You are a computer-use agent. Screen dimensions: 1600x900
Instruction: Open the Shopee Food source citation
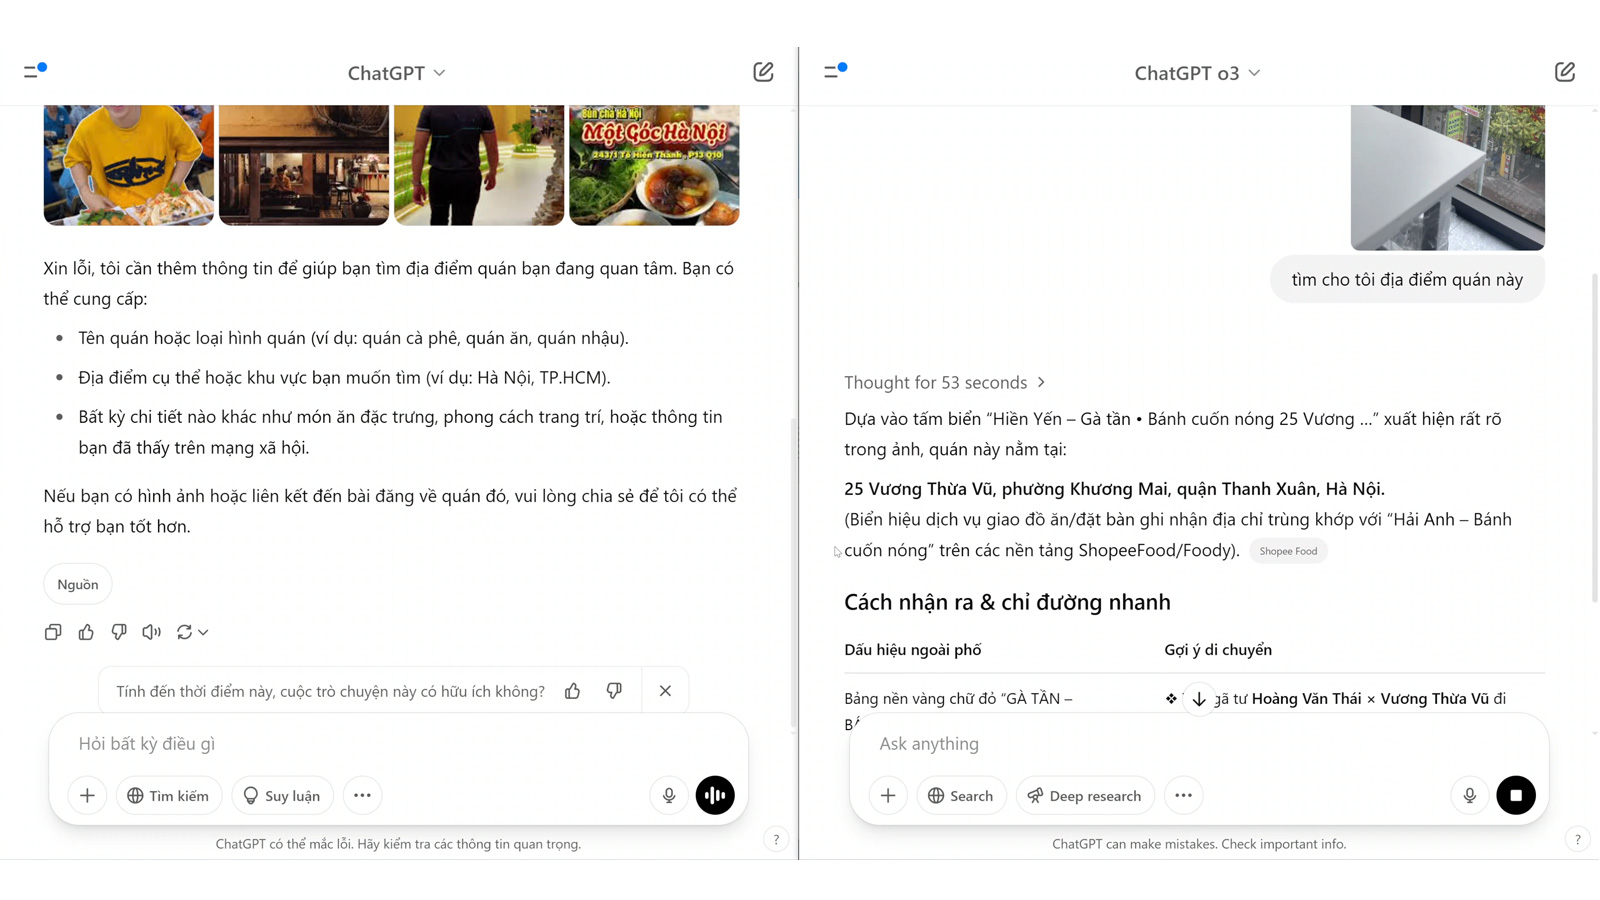click(x=1288, y=551)
